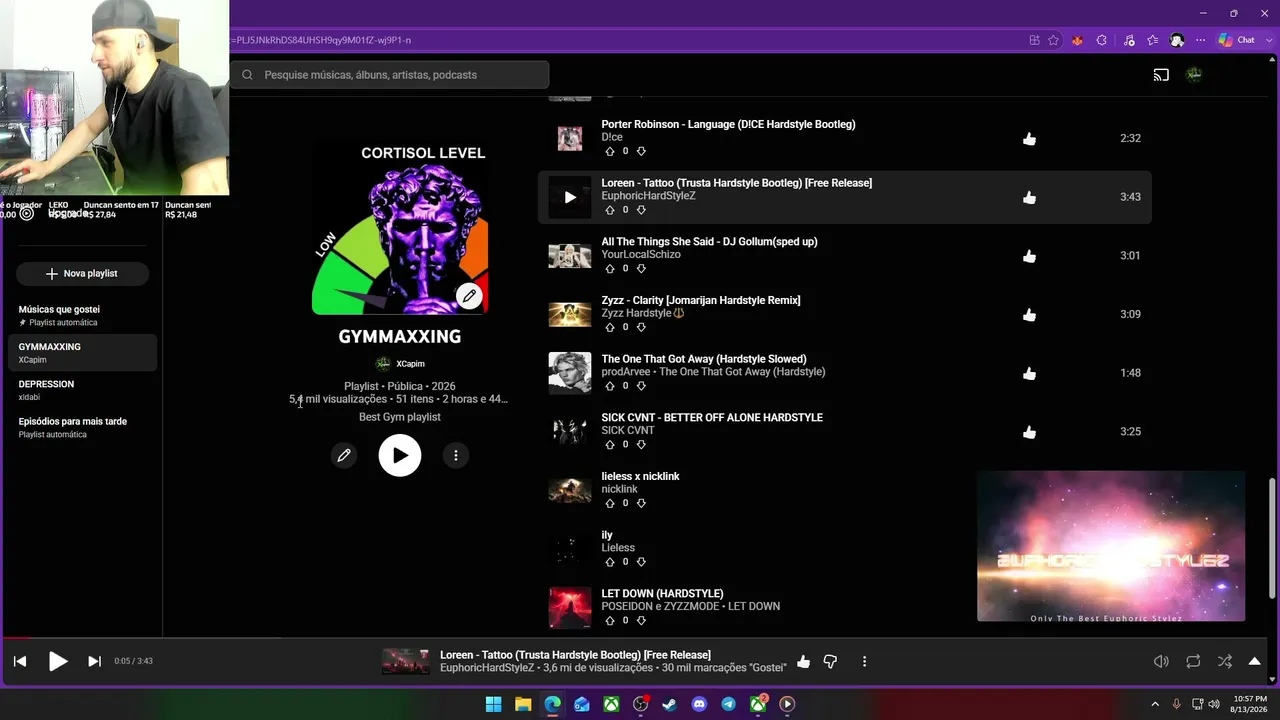
Task: Toggle repeat mode in the player bar
Action: (1193, 661)
